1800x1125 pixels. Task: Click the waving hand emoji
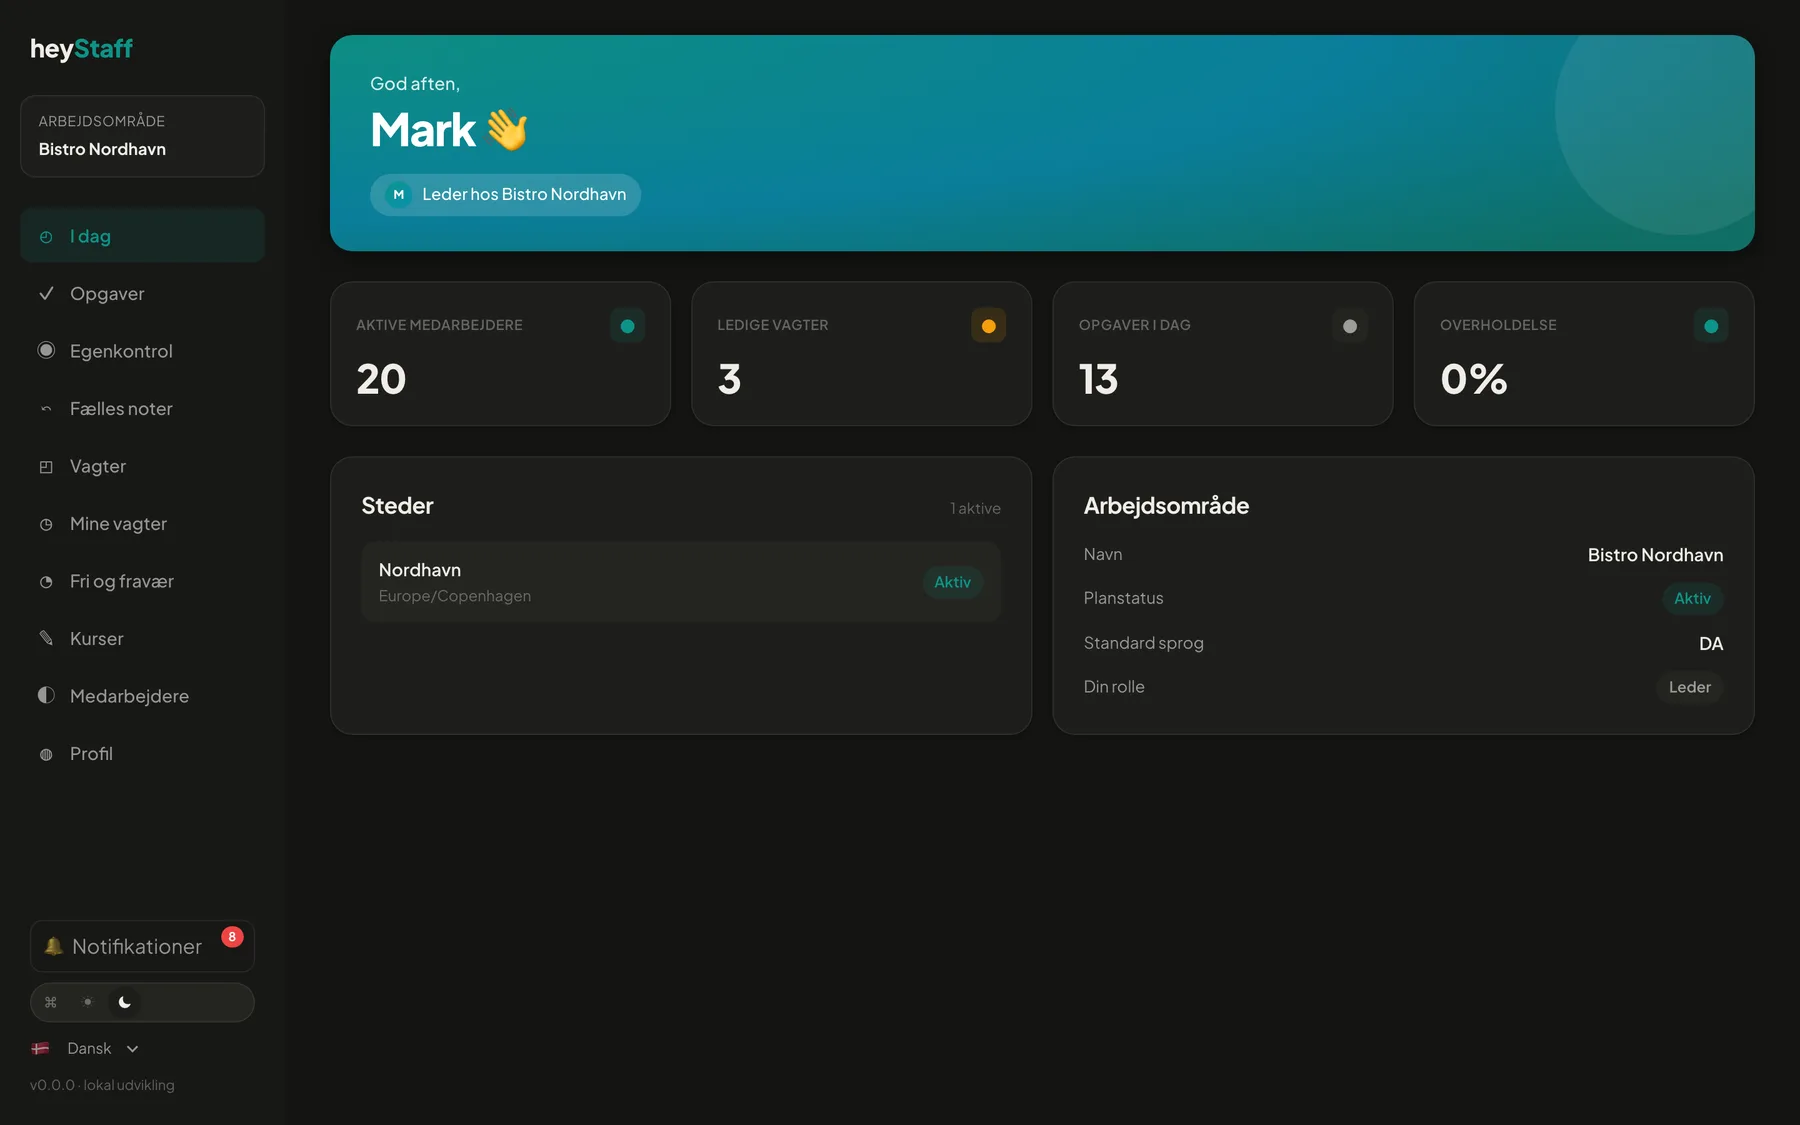pyautogui.click(x=508, y=130)
